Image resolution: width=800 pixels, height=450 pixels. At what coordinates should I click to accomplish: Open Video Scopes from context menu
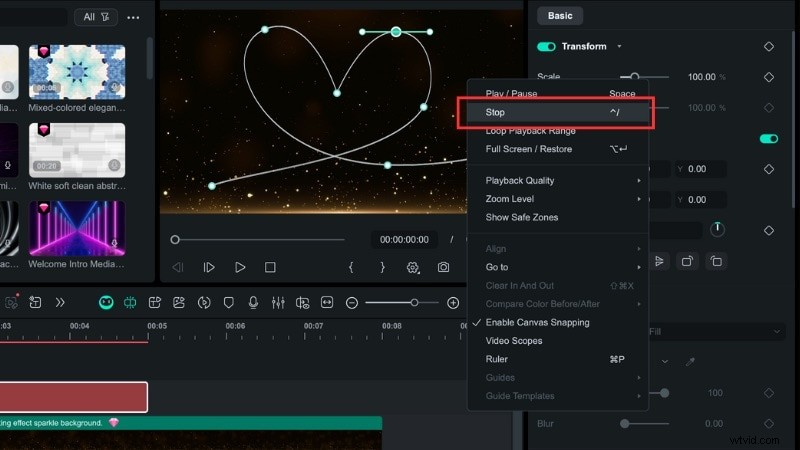[557, 341]
